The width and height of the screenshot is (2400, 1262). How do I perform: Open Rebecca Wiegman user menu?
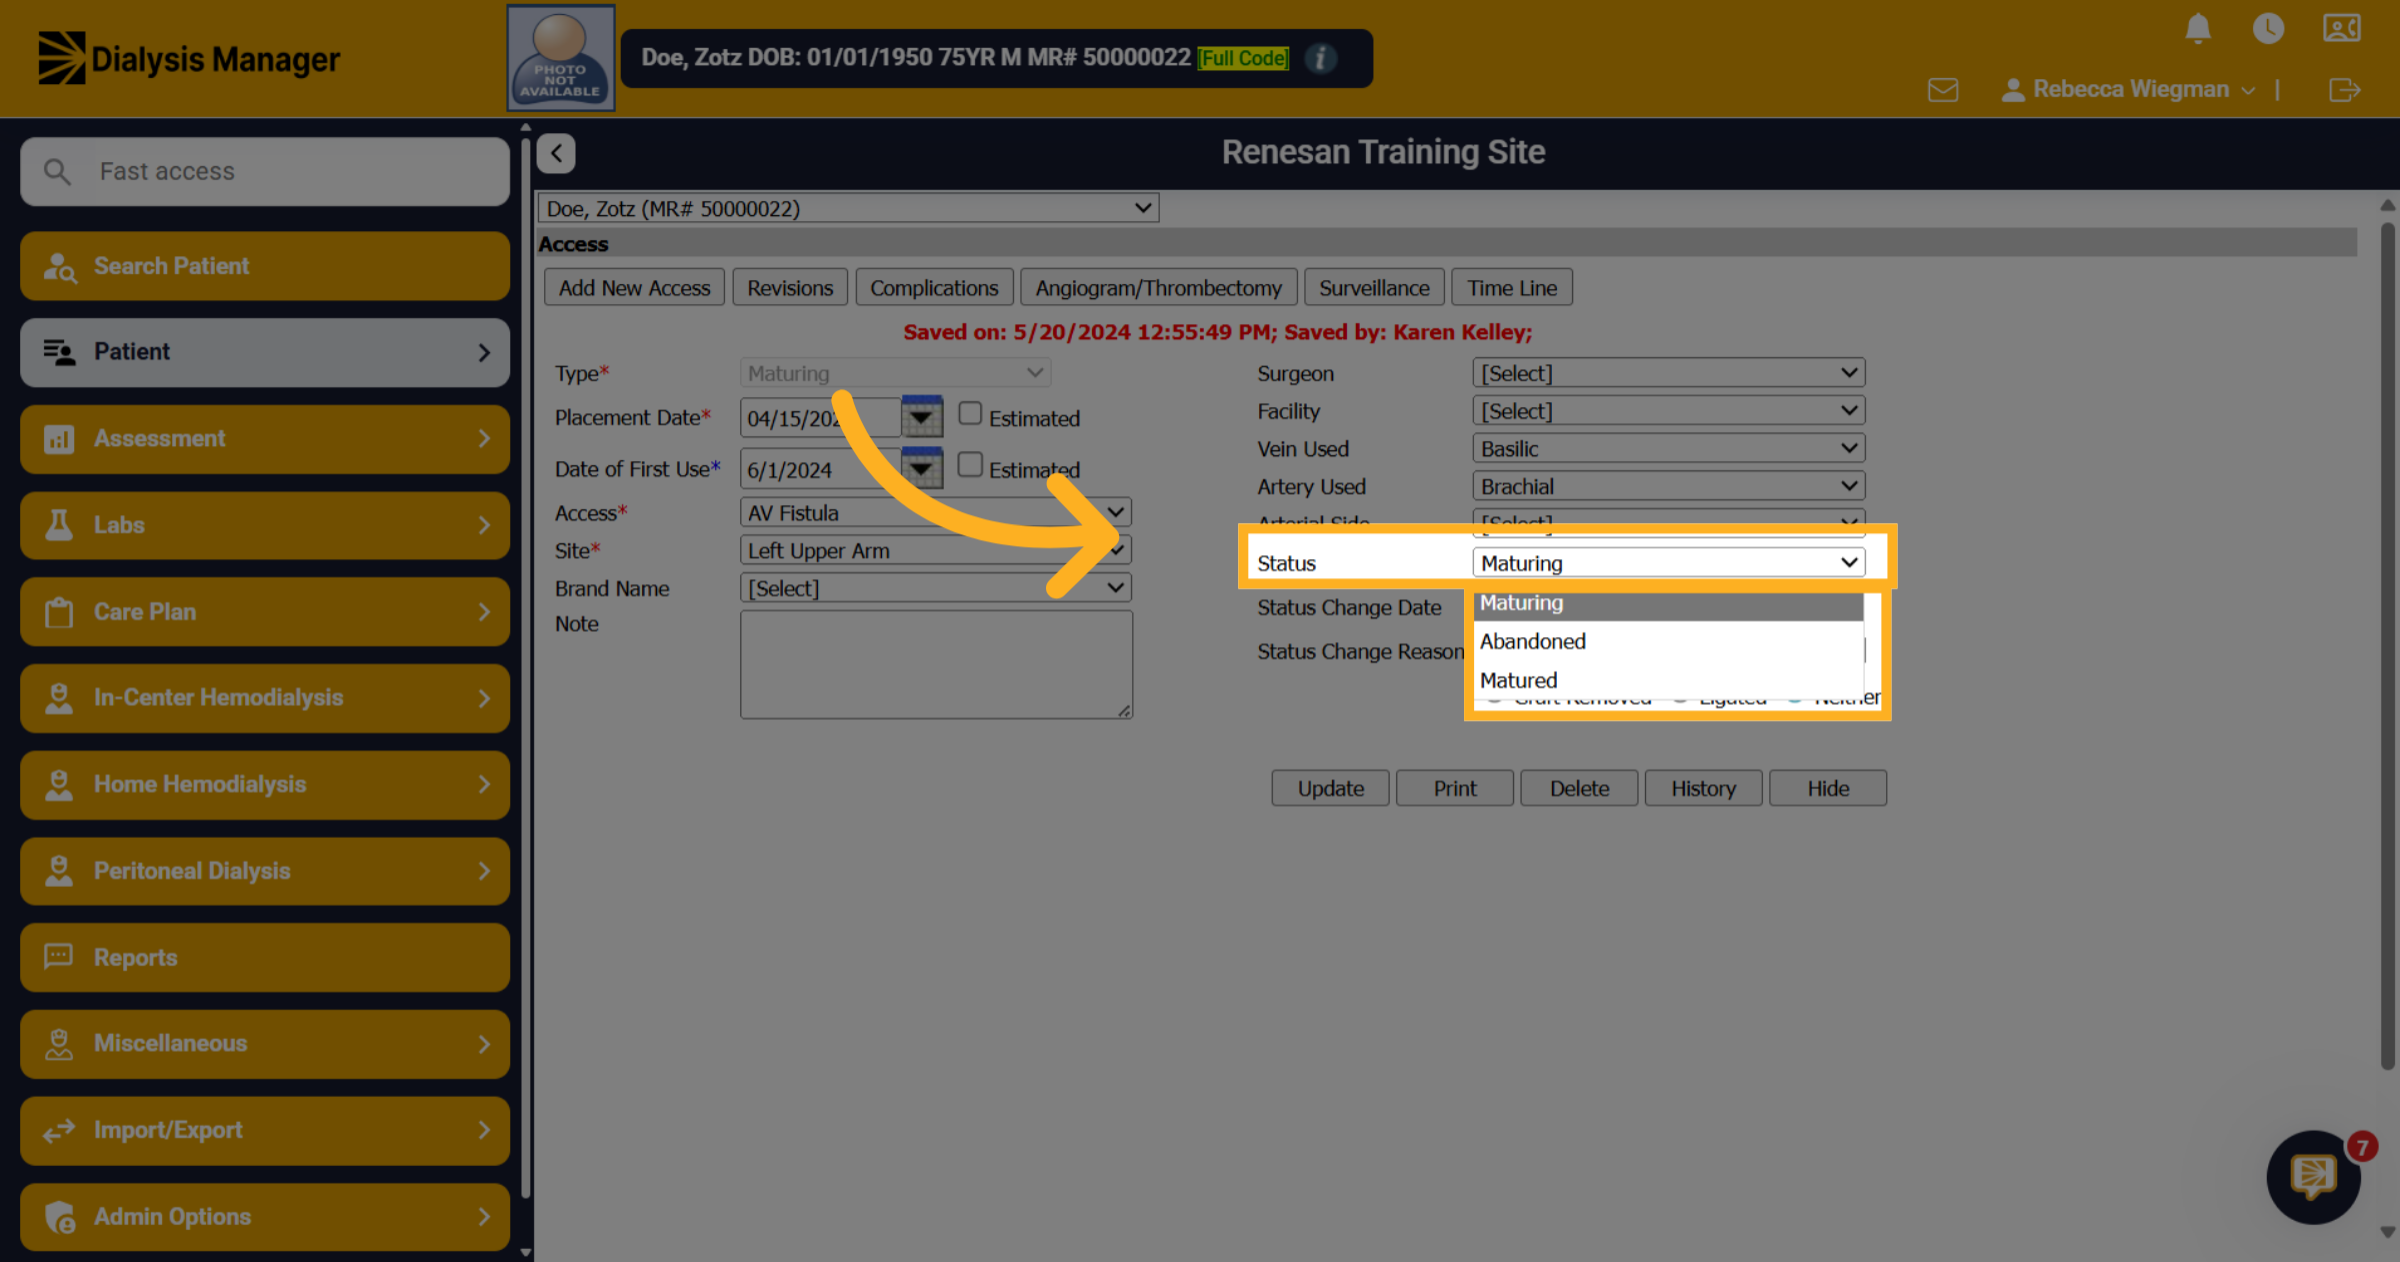click(2128, 90)
